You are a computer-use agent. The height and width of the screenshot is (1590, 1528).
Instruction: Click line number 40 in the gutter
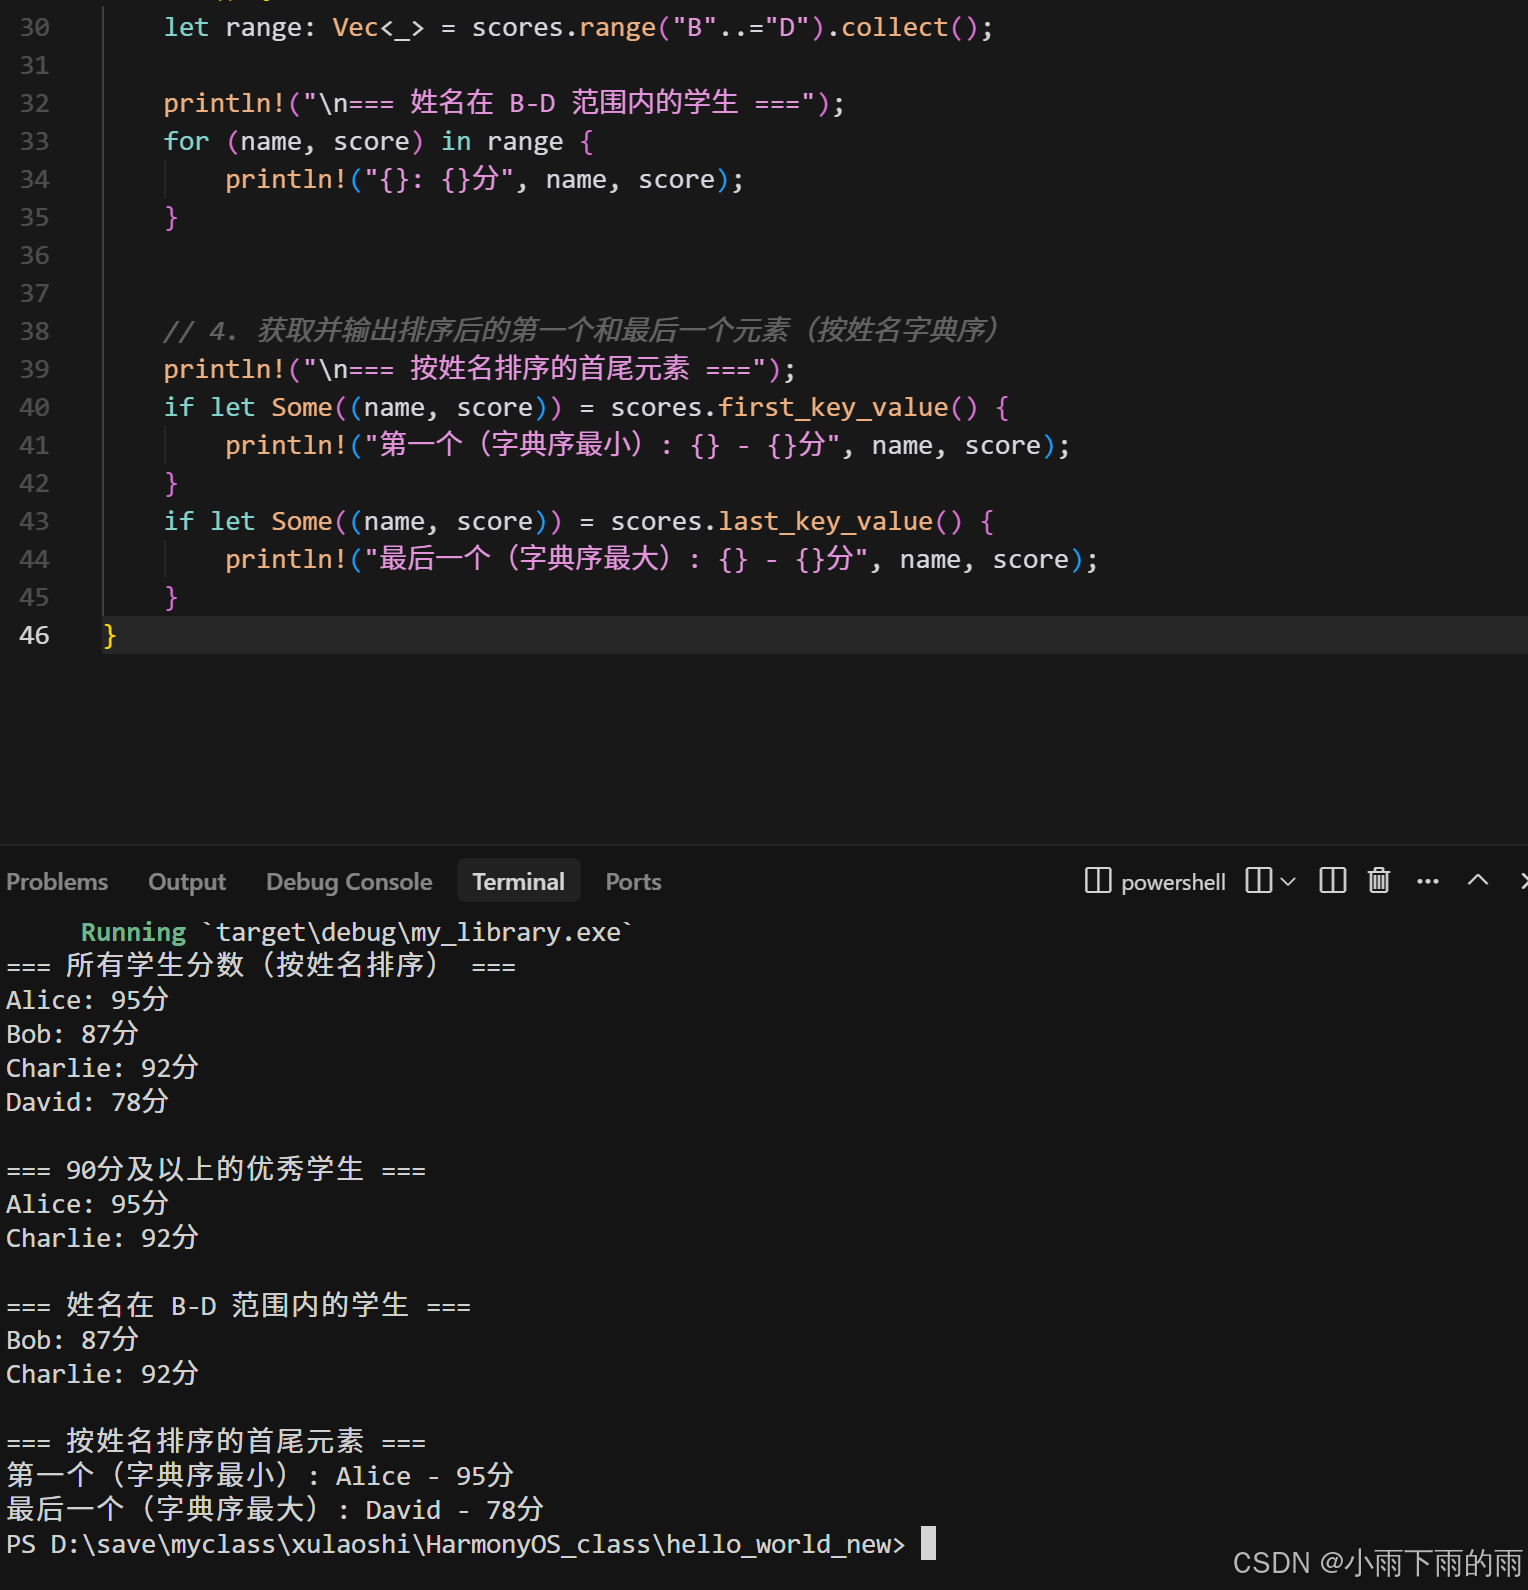[x=34, y=407]
